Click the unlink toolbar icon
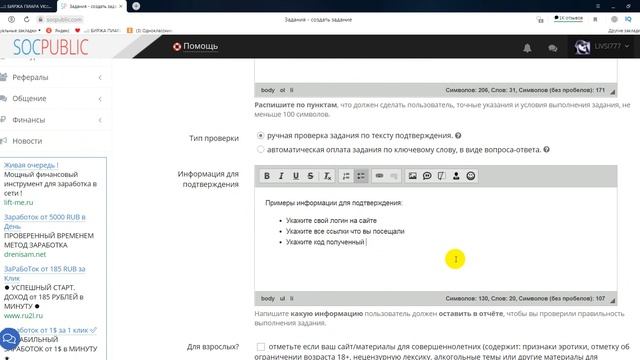The width and height of the screenshot is (640, 360). click(x=394, y=176)
